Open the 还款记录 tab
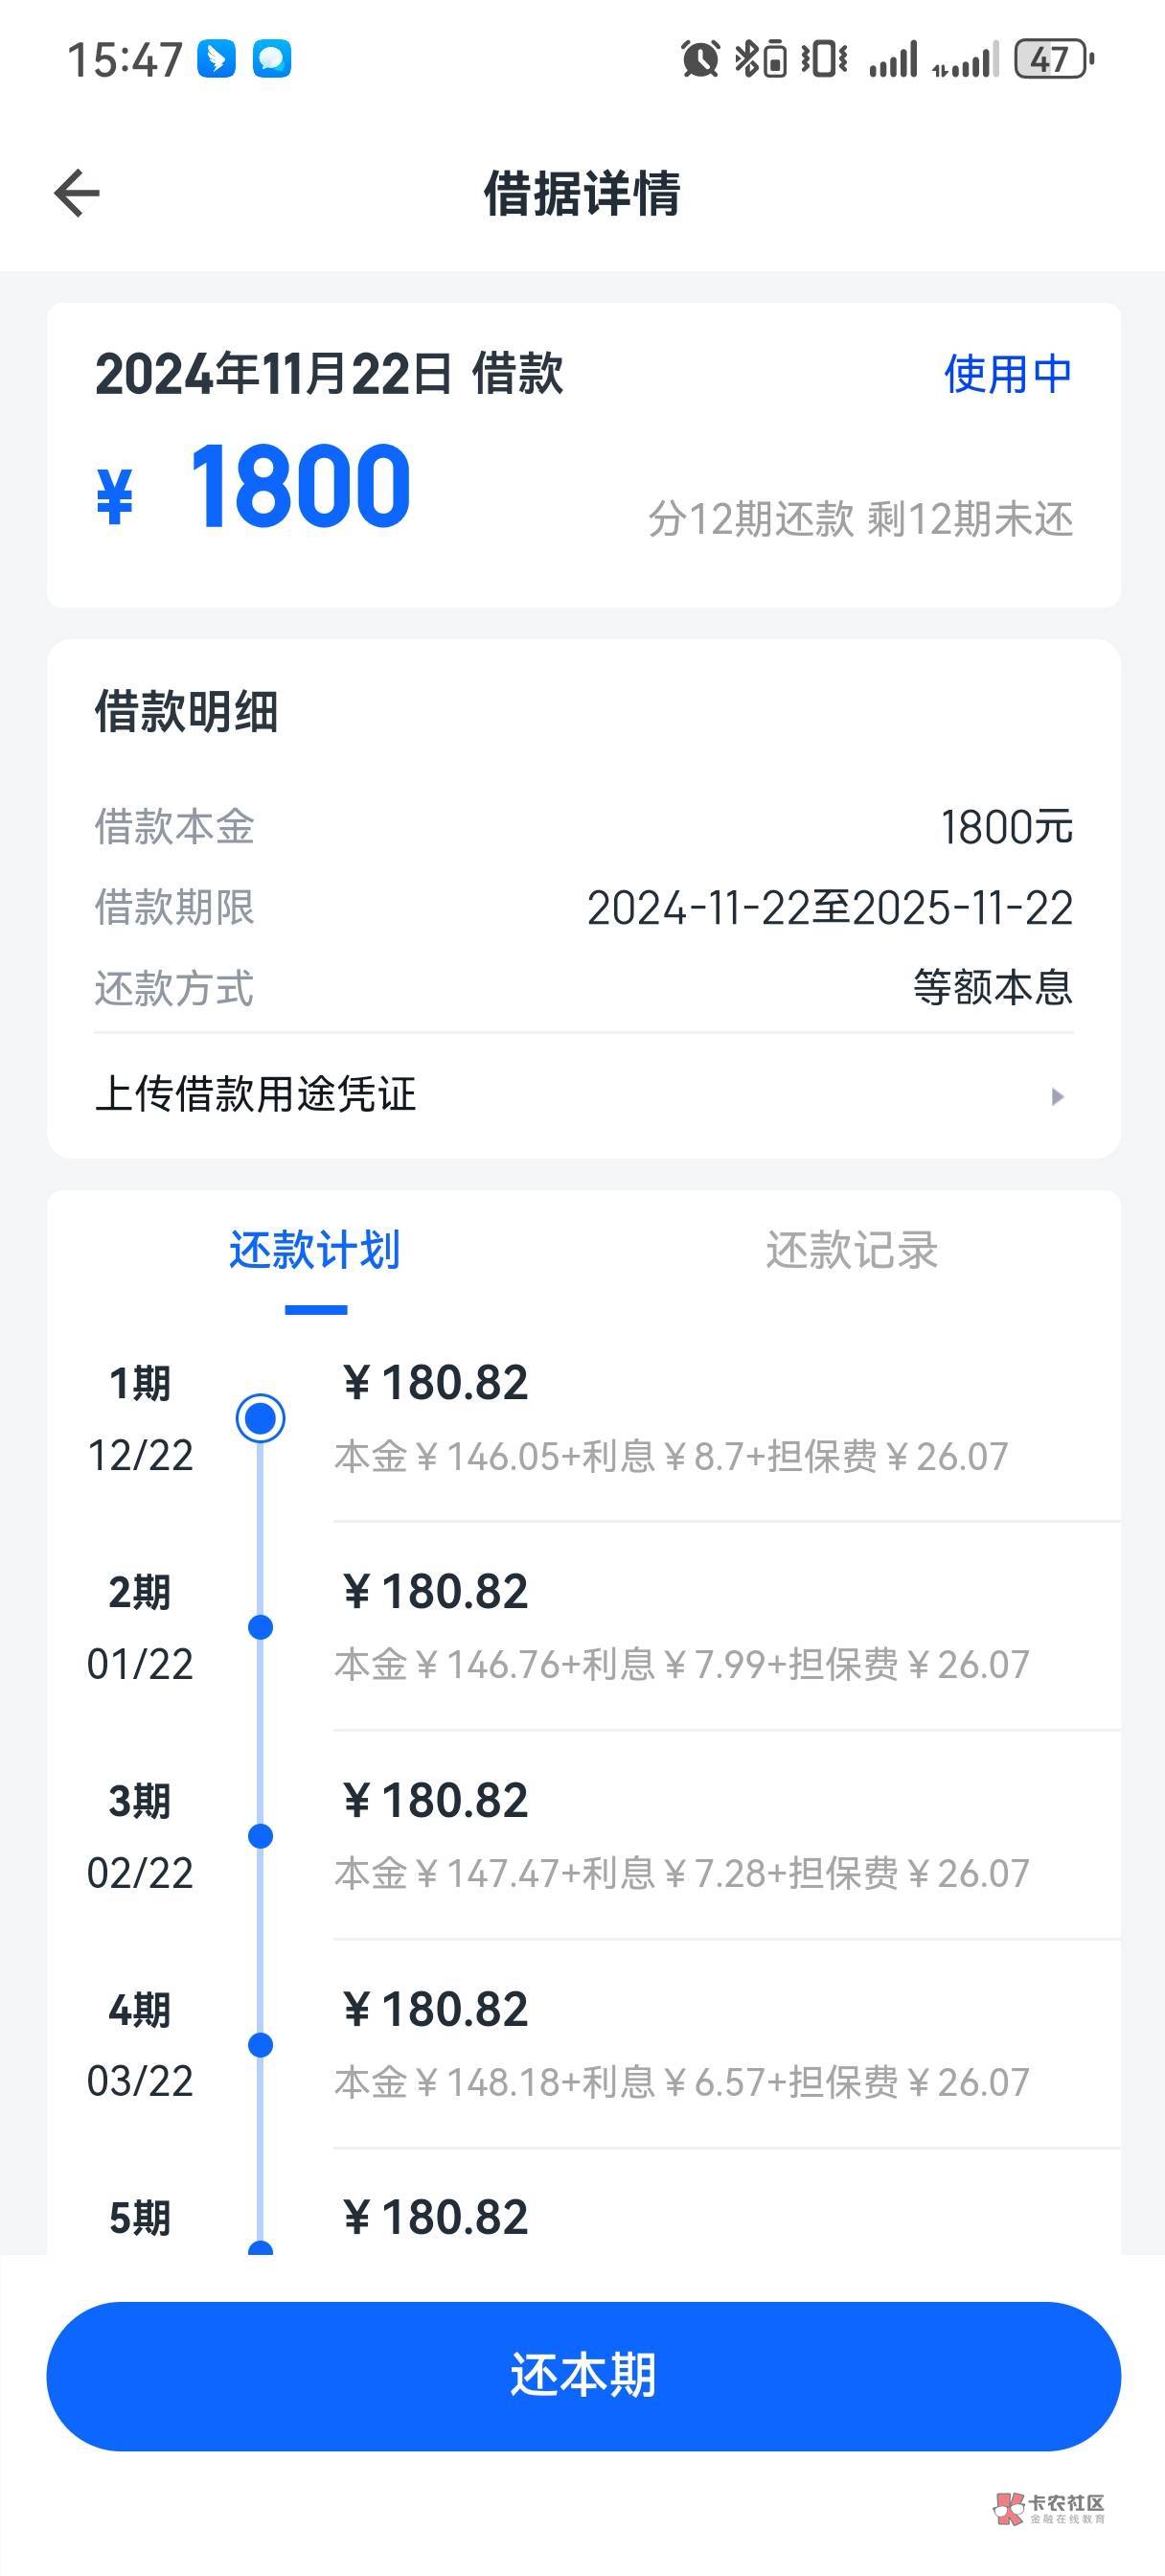 tap(851, 1250)
